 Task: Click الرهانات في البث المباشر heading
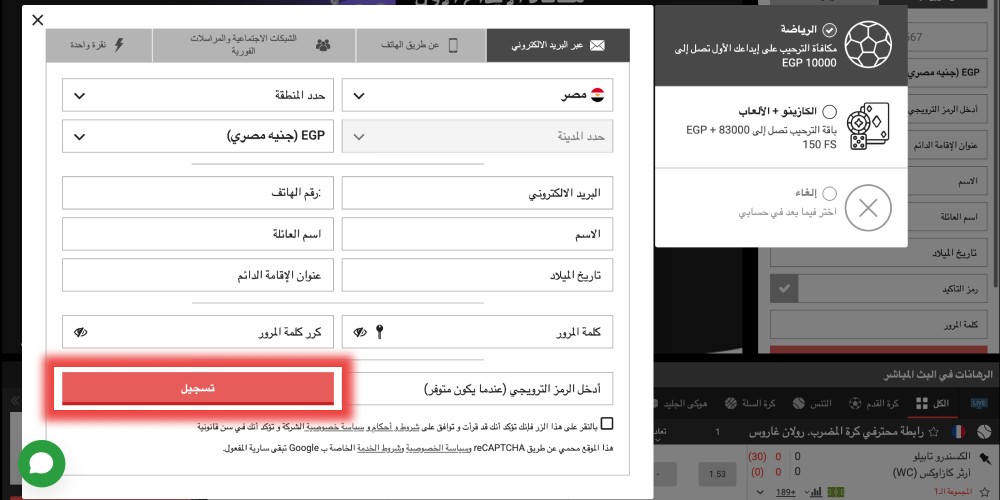coord(938,375)
